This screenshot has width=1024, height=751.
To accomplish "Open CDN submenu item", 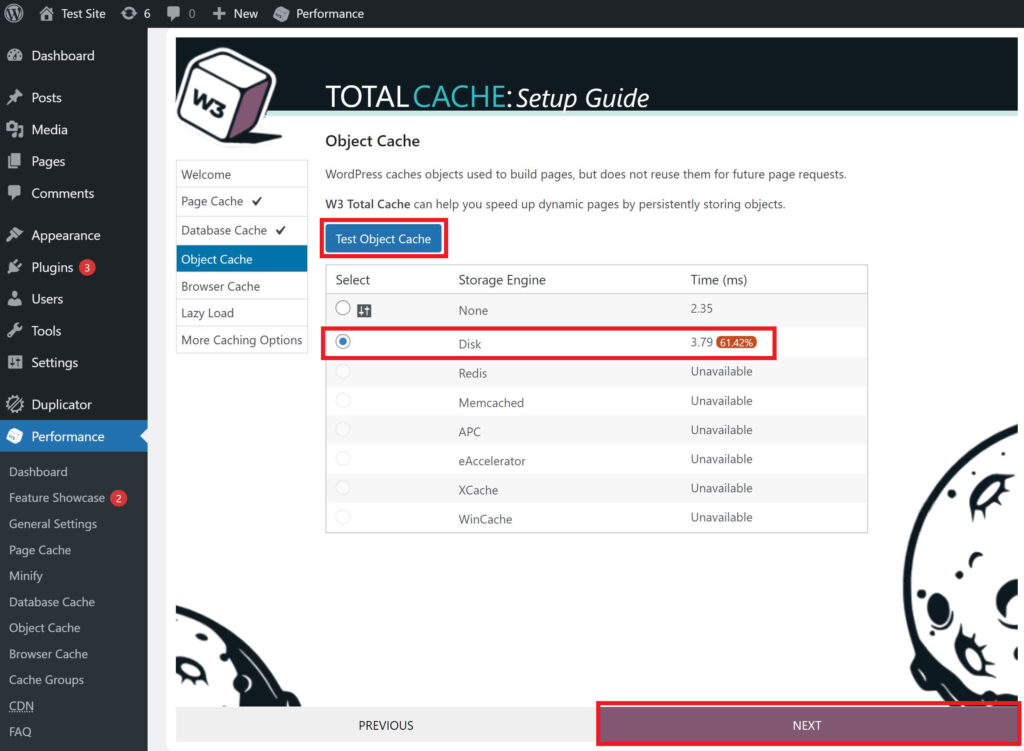I will pos(22,706).
